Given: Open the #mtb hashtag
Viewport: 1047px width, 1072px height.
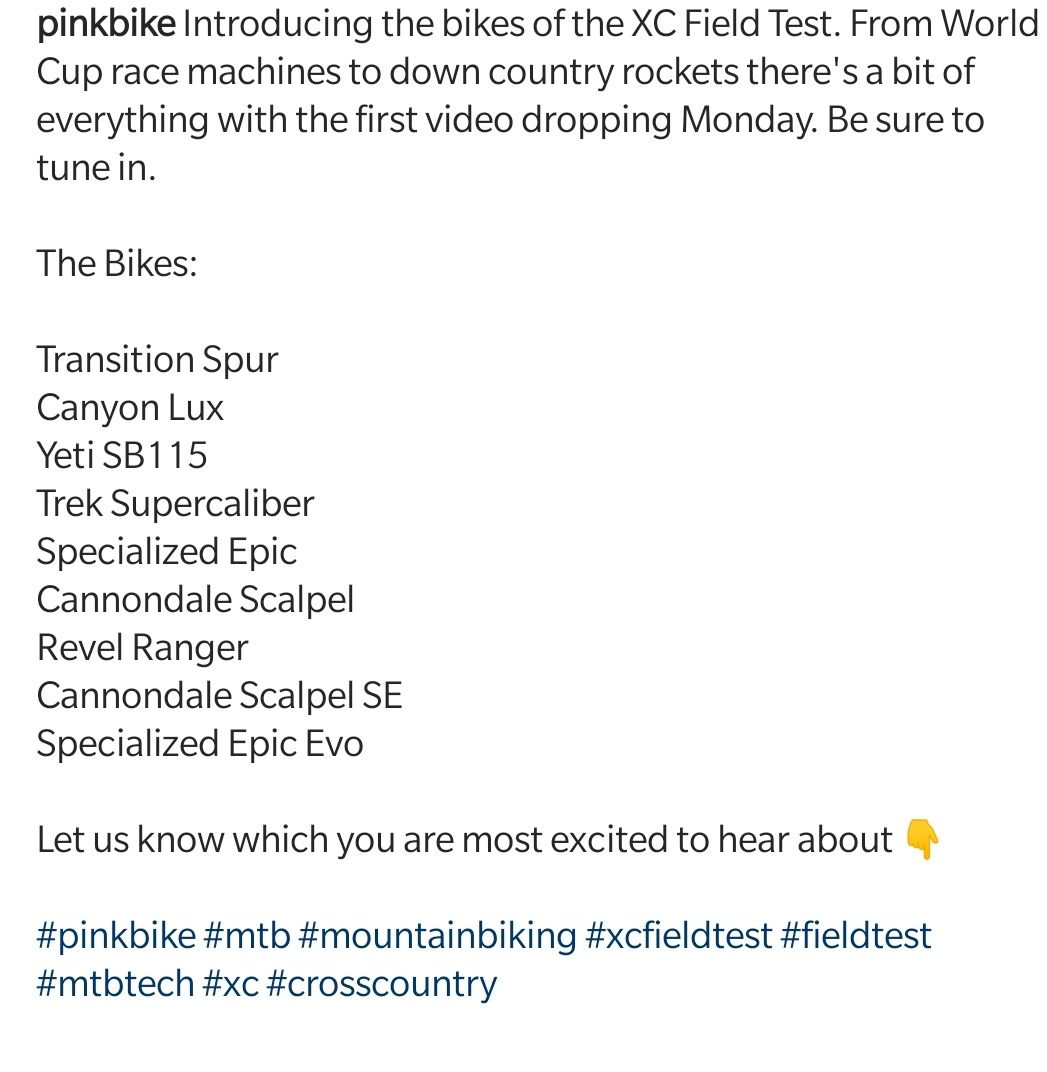Looking at the screenshot, I should 247,936.
